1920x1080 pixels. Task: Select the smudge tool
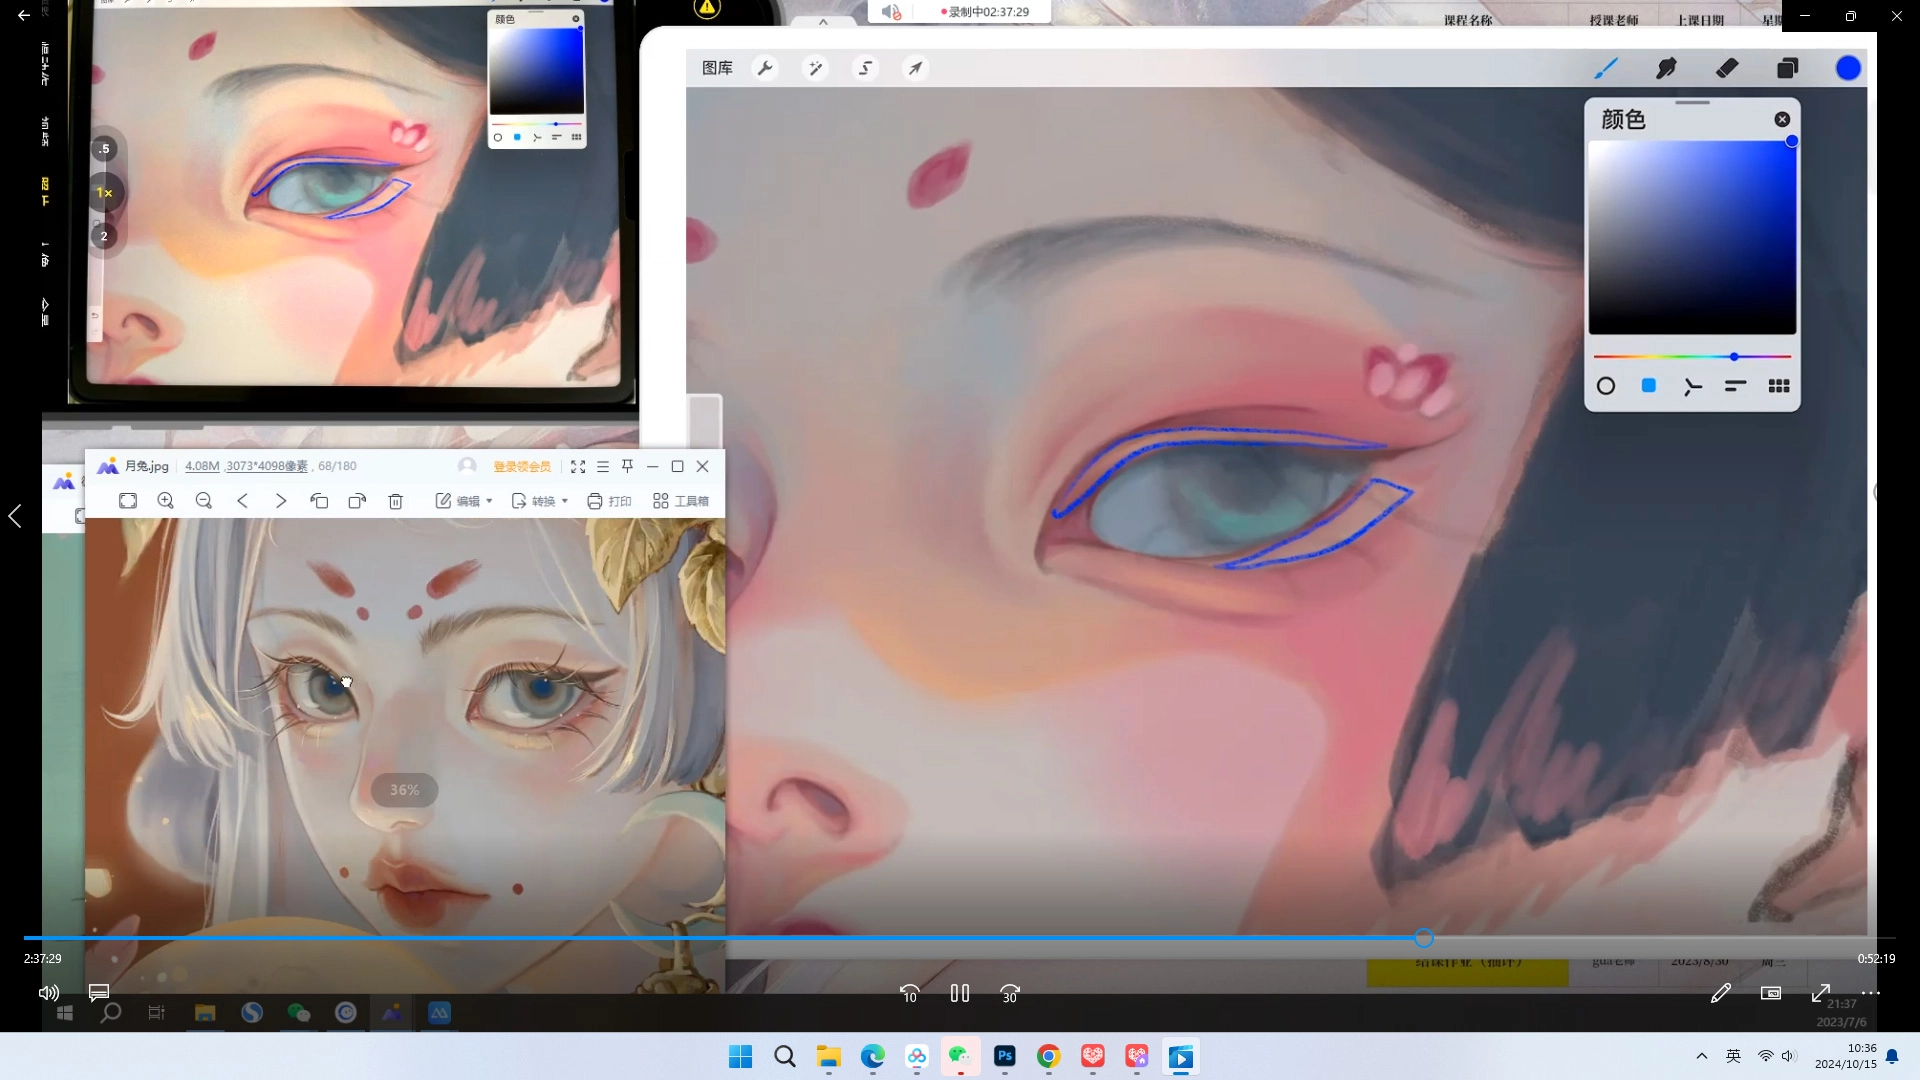point(1666,68)
